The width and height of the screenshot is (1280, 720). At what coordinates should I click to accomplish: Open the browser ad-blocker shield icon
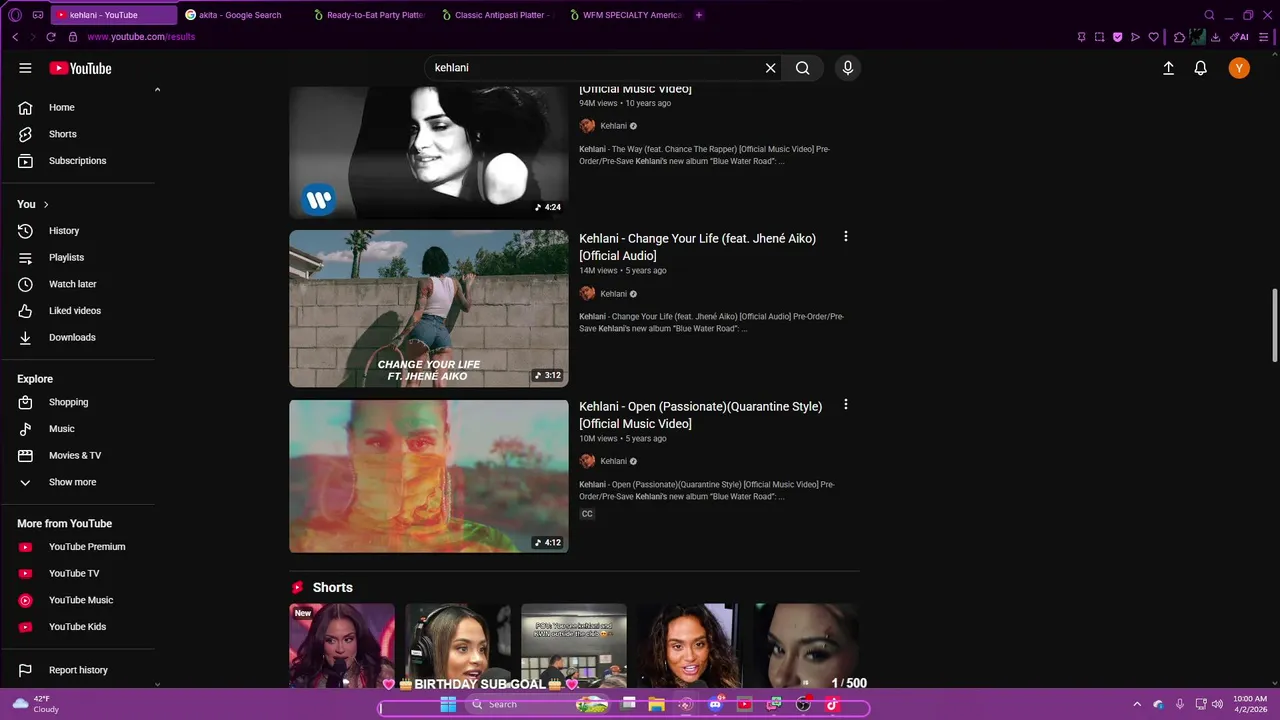pyautogui.click(x=1117, y=37)
